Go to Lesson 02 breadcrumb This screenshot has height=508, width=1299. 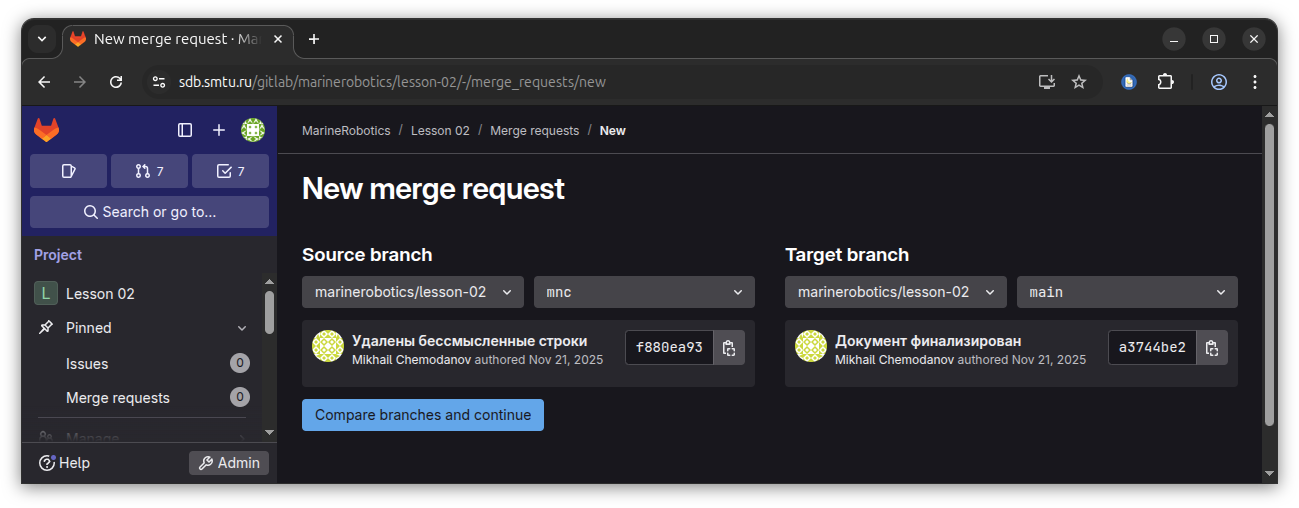click(x=440, y=131)
